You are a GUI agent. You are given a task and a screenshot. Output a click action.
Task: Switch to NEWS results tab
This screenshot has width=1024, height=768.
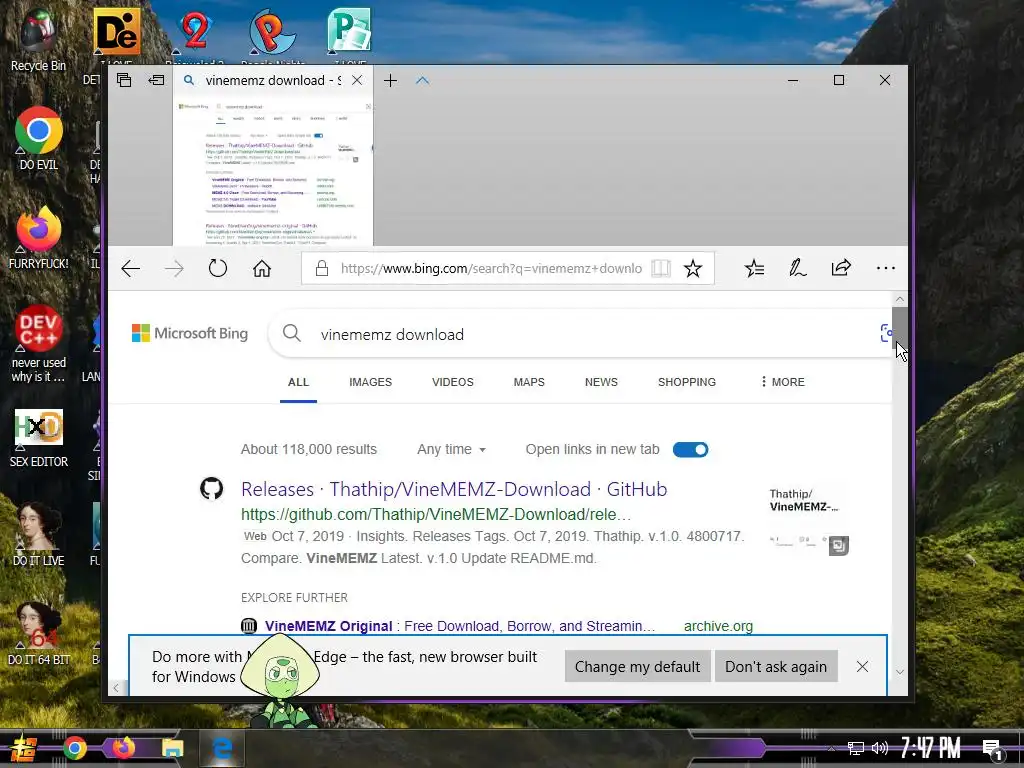pos(601,382)
